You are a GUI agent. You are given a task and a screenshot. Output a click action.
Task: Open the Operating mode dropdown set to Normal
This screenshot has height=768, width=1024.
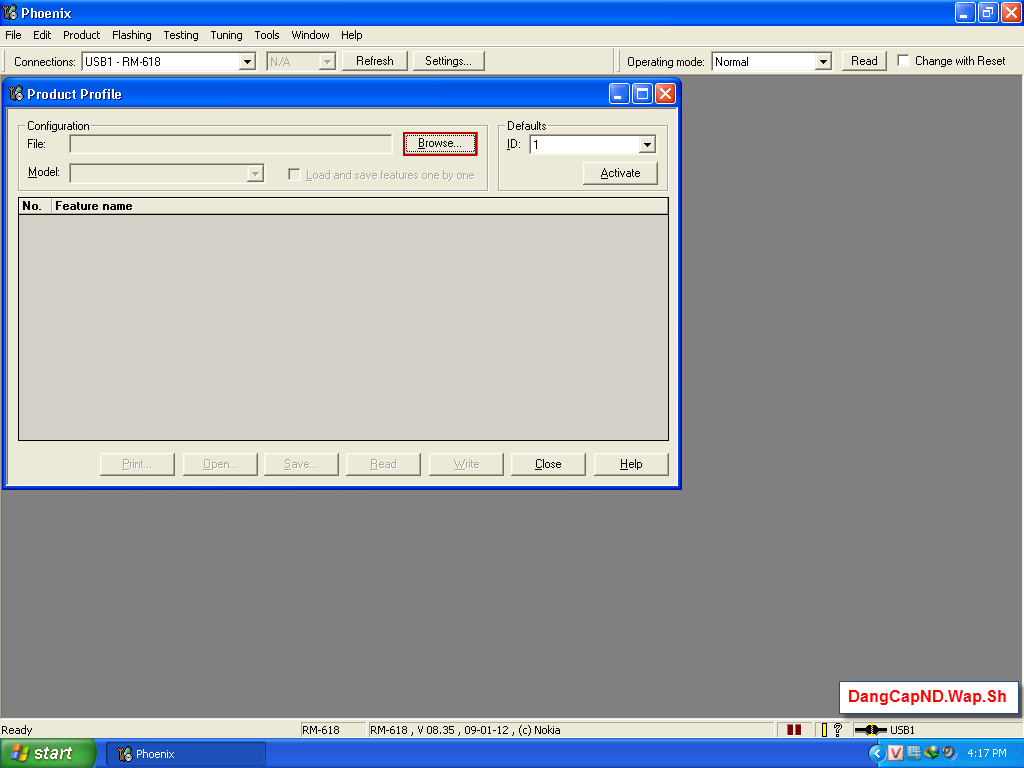tap(823, 61)
